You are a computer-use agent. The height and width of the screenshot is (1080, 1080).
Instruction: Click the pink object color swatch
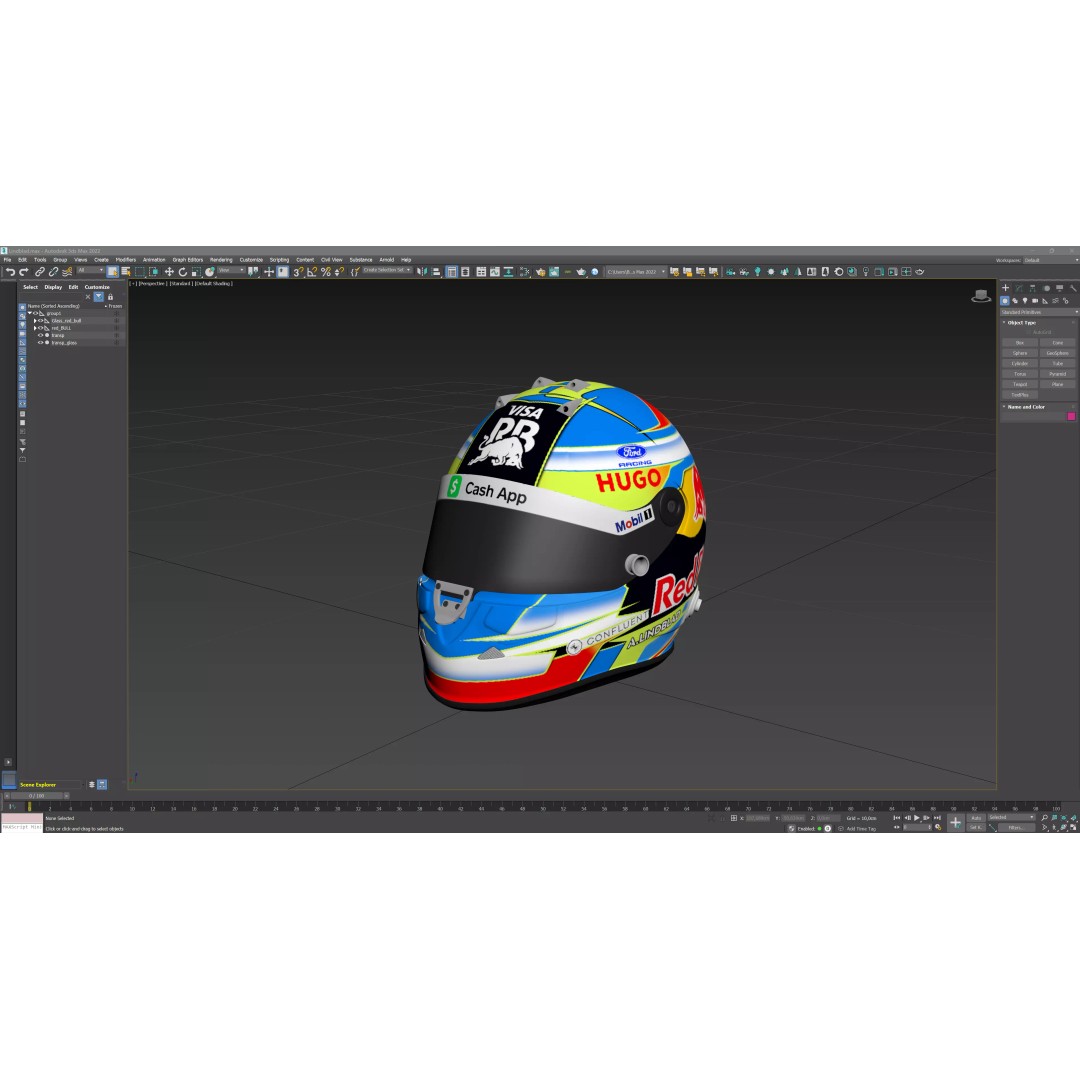coord(1071,416)
